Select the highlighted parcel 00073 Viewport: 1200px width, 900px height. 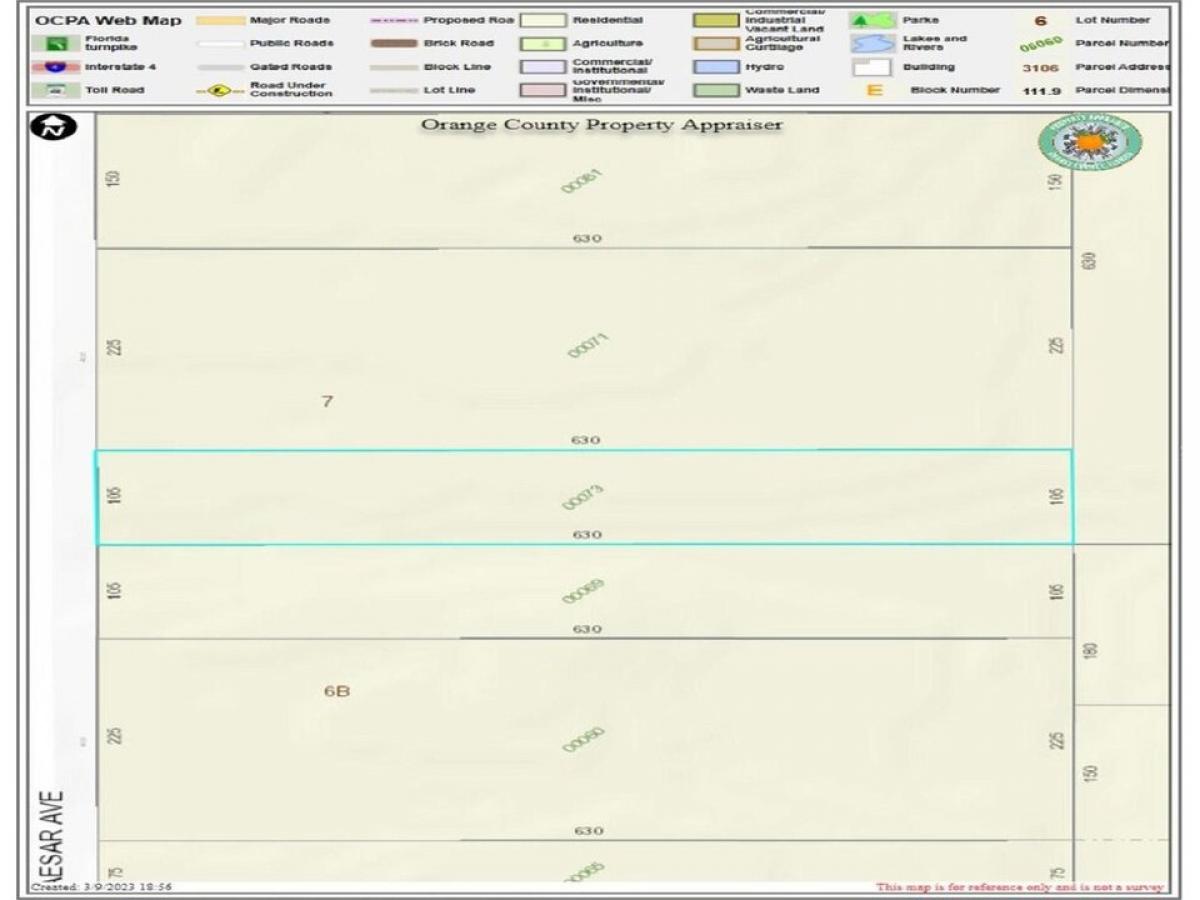(584, 497)
